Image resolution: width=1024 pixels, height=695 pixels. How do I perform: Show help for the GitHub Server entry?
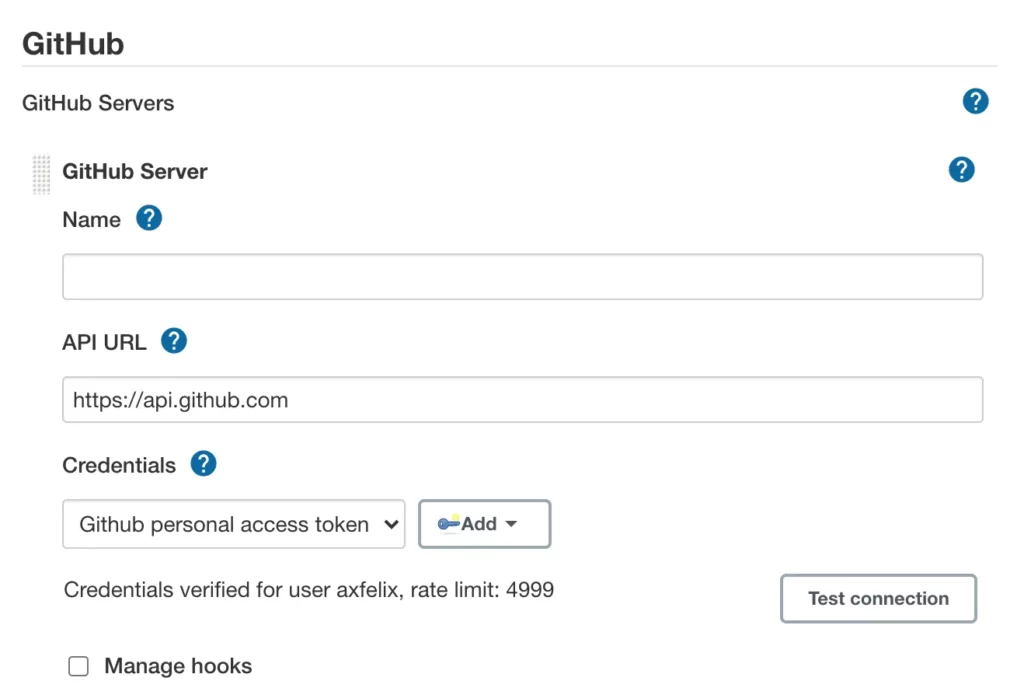[x=961, y=170]
